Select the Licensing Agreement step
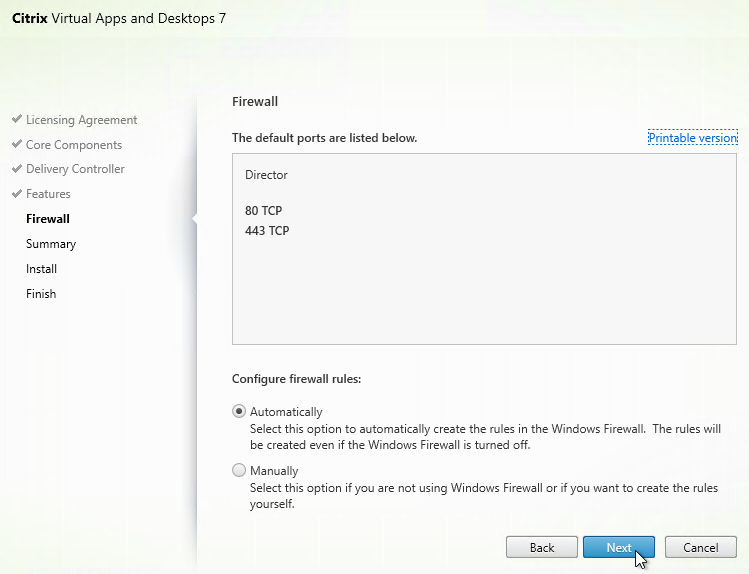Image resolution: width=749 pixels, height=574 pixels. coord(82,120)
